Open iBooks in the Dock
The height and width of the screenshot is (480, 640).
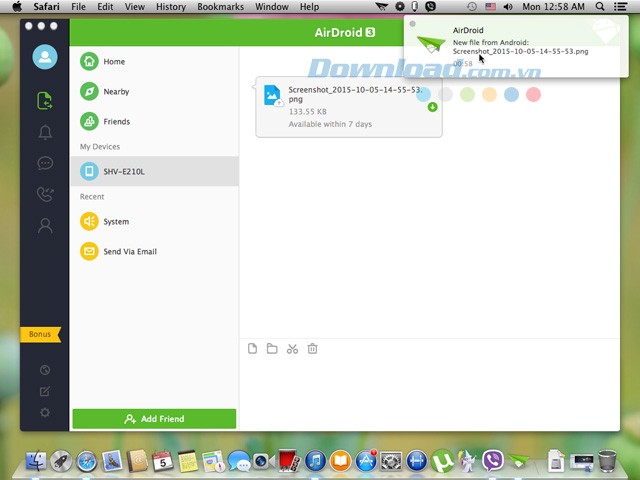[340, 461]
